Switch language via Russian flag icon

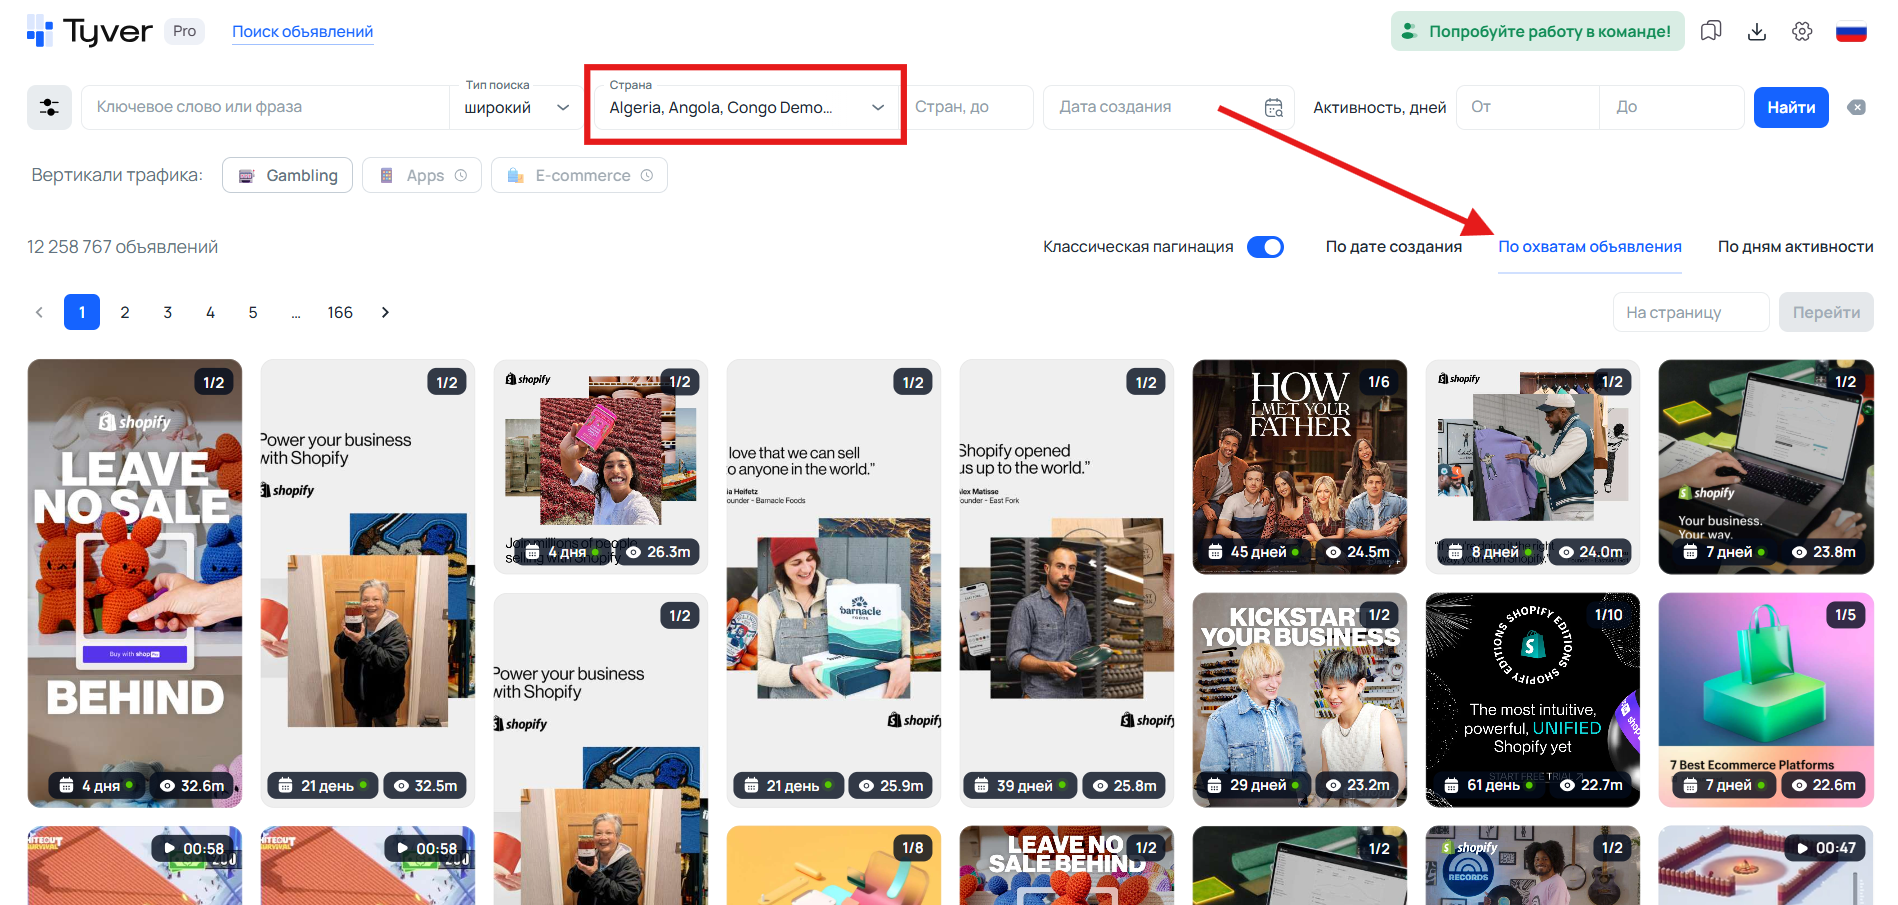click(1851, 32)
